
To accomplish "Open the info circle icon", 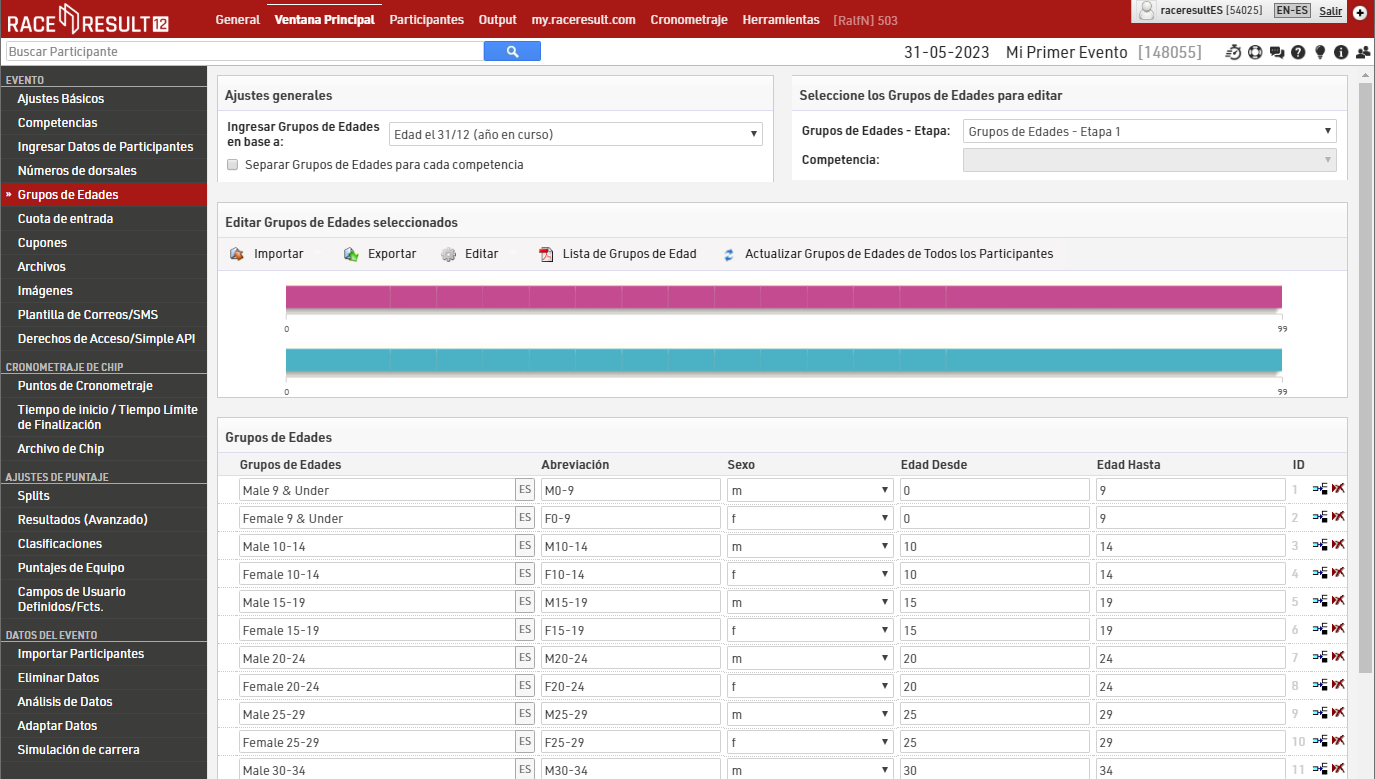I will coord(1341,52).
